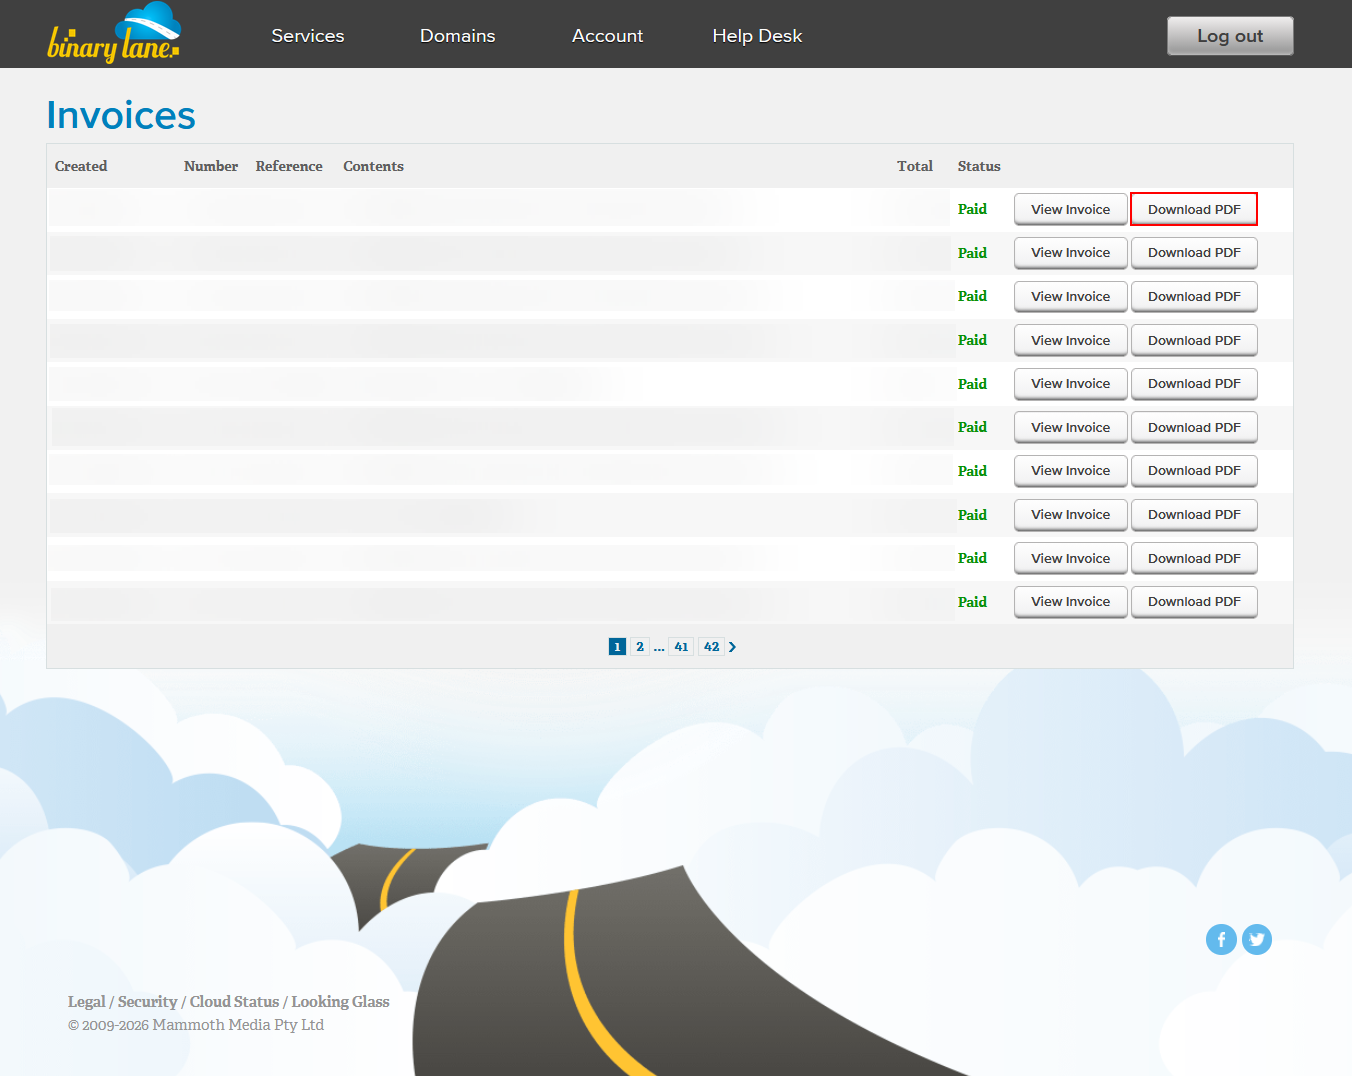Screen dimensions: 1352x1076
Task: Open the Help Desk menu
Action: coord(757,36)
